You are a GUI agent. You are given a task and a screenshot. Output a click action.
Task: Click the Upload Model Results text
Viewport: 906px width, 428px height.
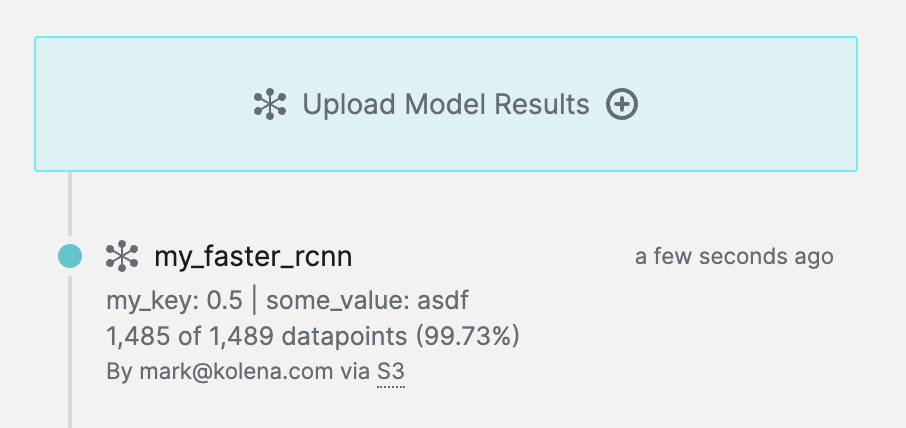click(x=446, y=104)
